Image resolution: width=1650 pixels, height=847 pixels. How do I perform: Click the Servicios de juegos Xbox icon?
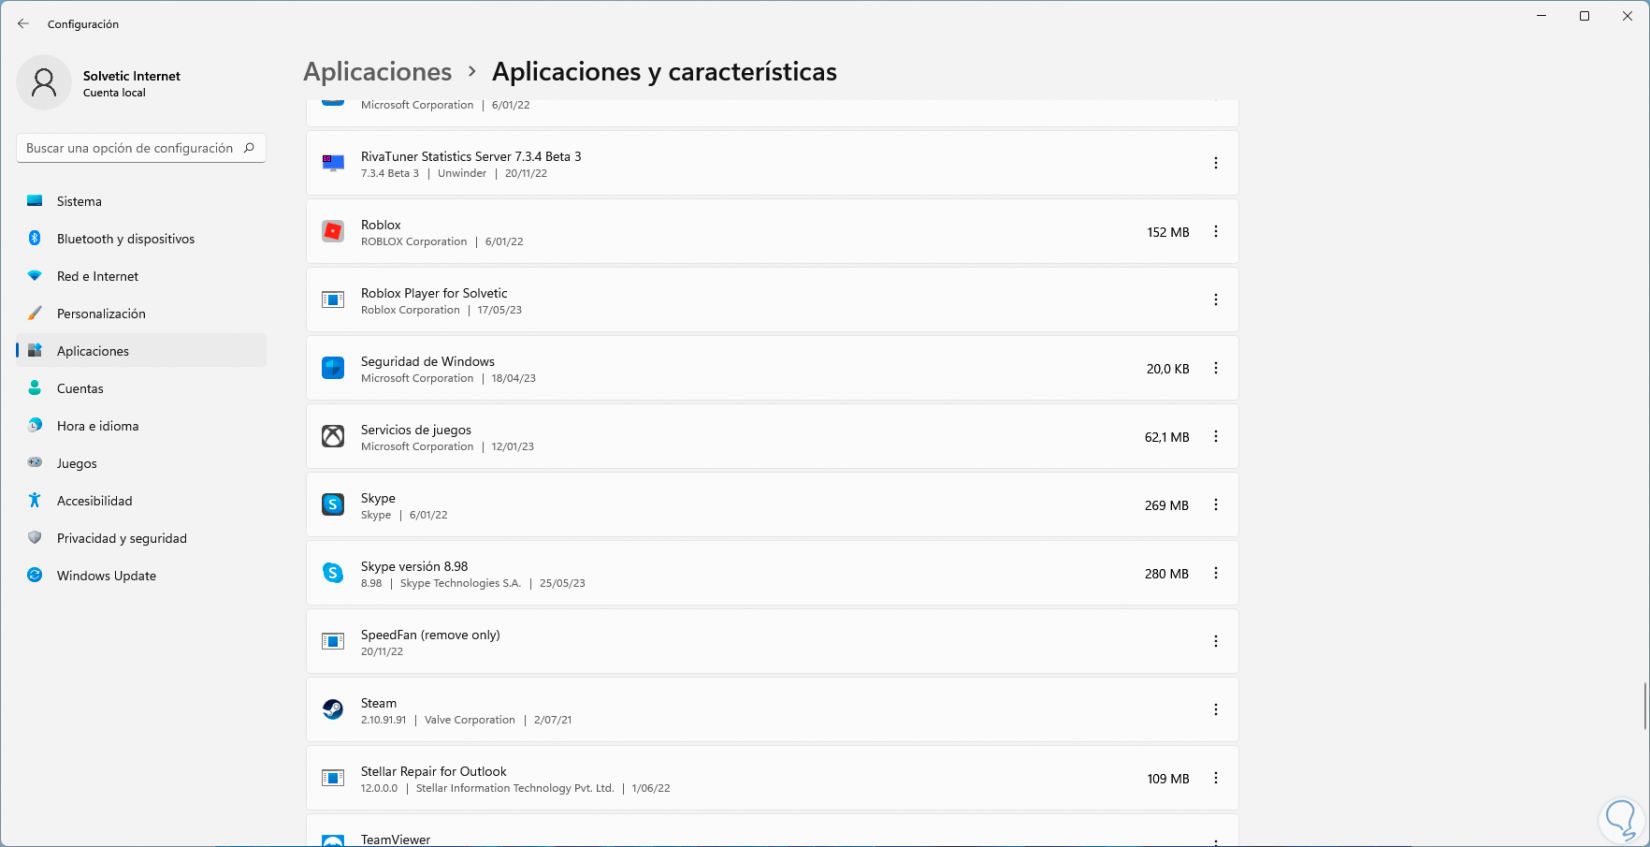333,437
